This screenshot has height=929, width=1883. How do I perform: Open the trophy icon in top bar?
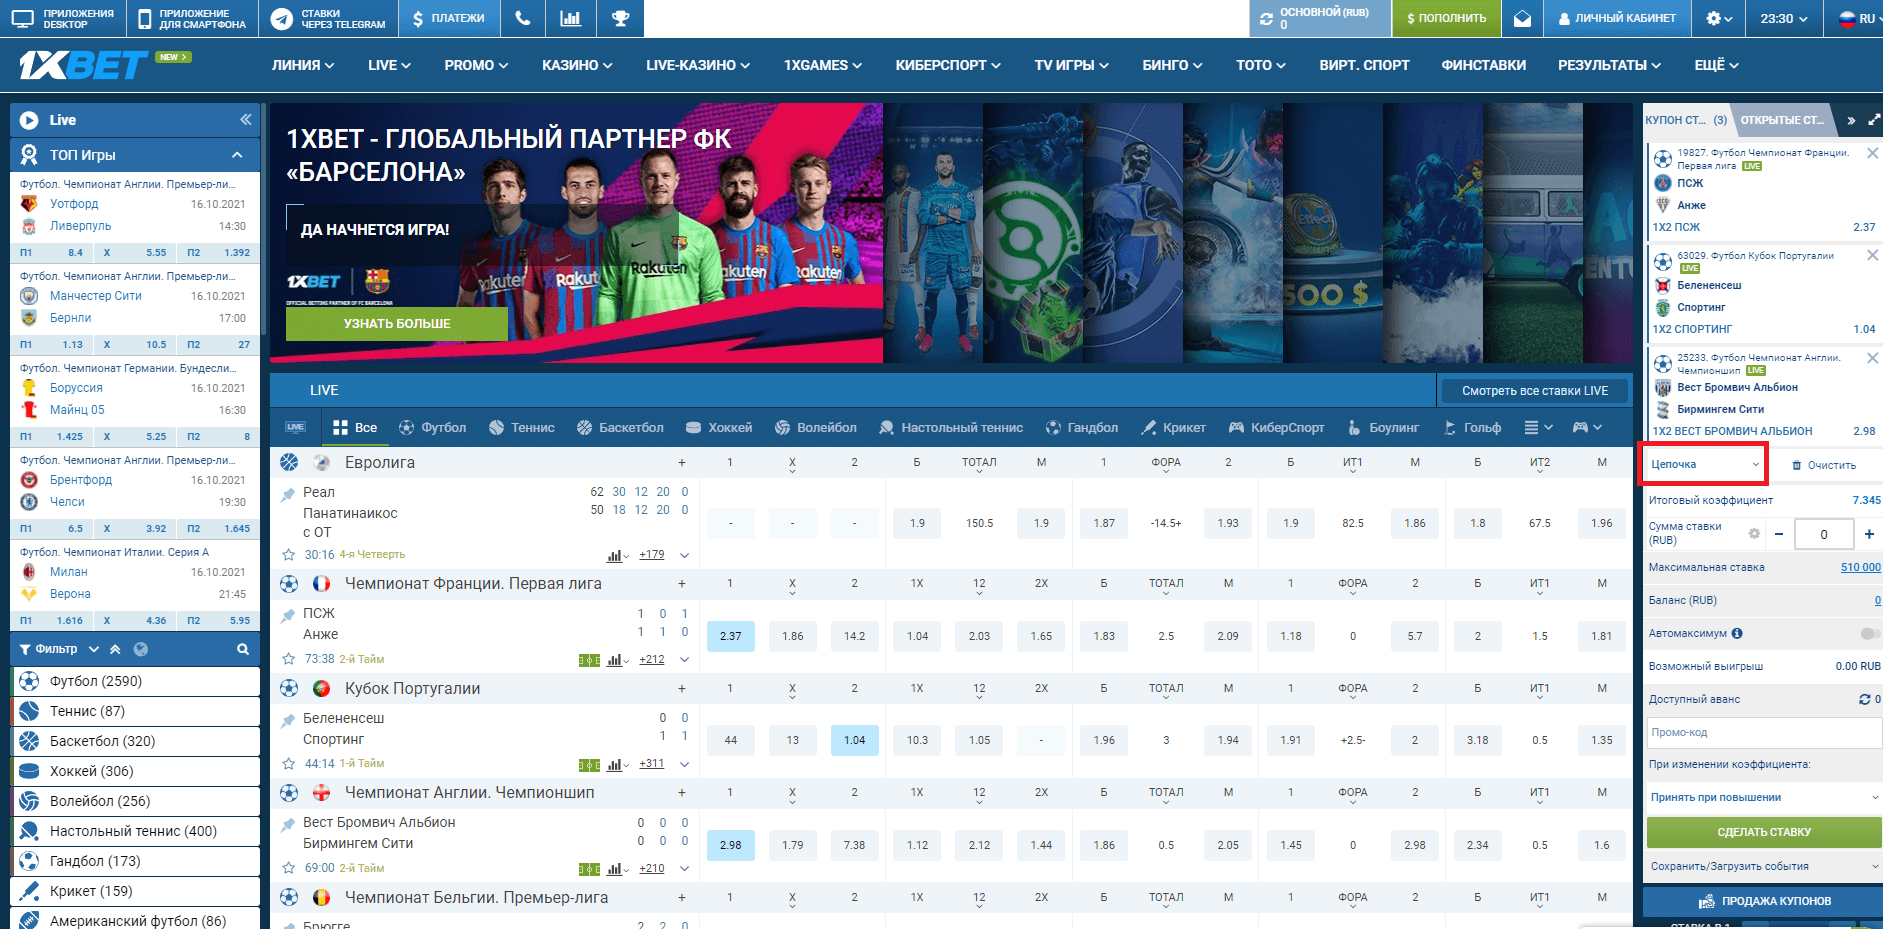point(620,18)
